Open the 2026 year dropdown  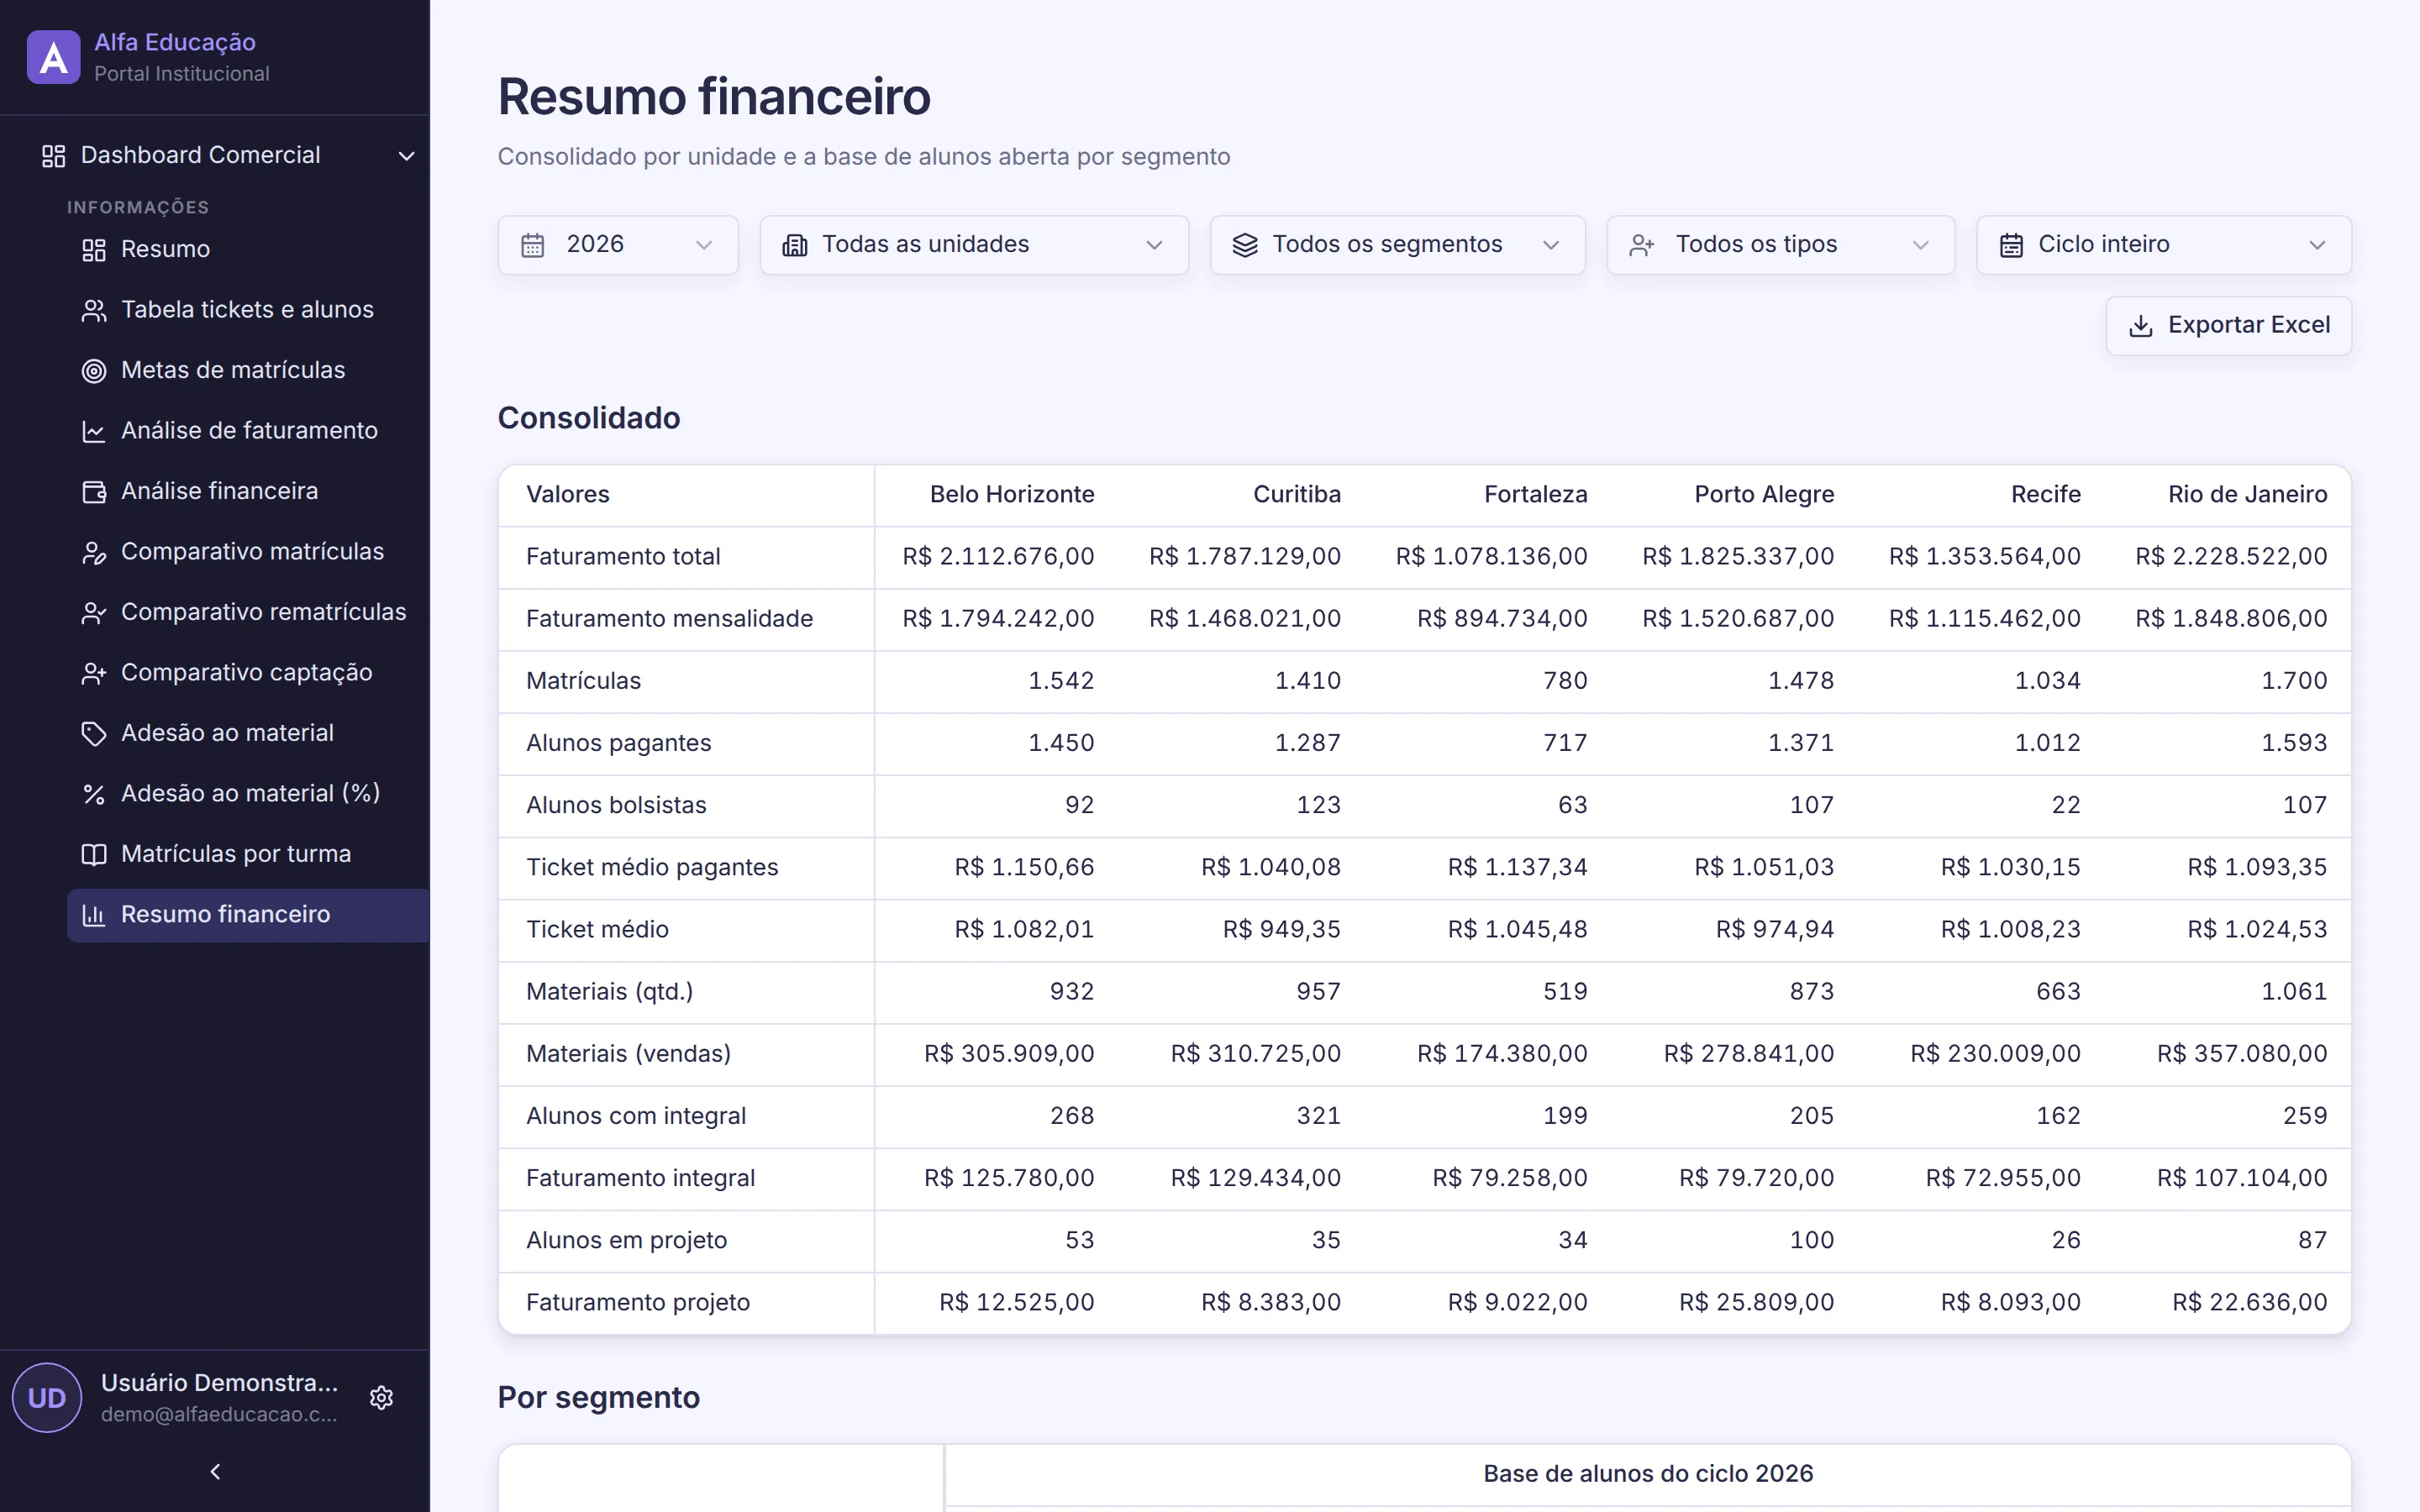pos(618,245)
